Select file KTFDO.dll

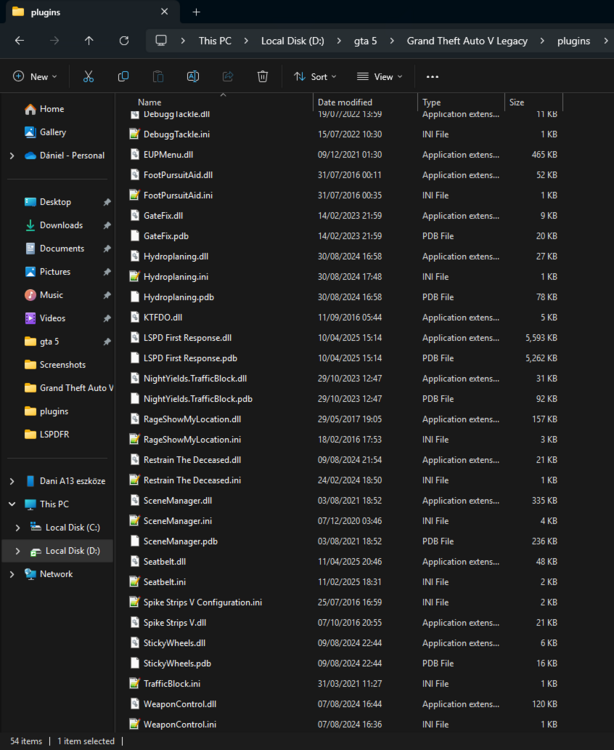(163, 317)
